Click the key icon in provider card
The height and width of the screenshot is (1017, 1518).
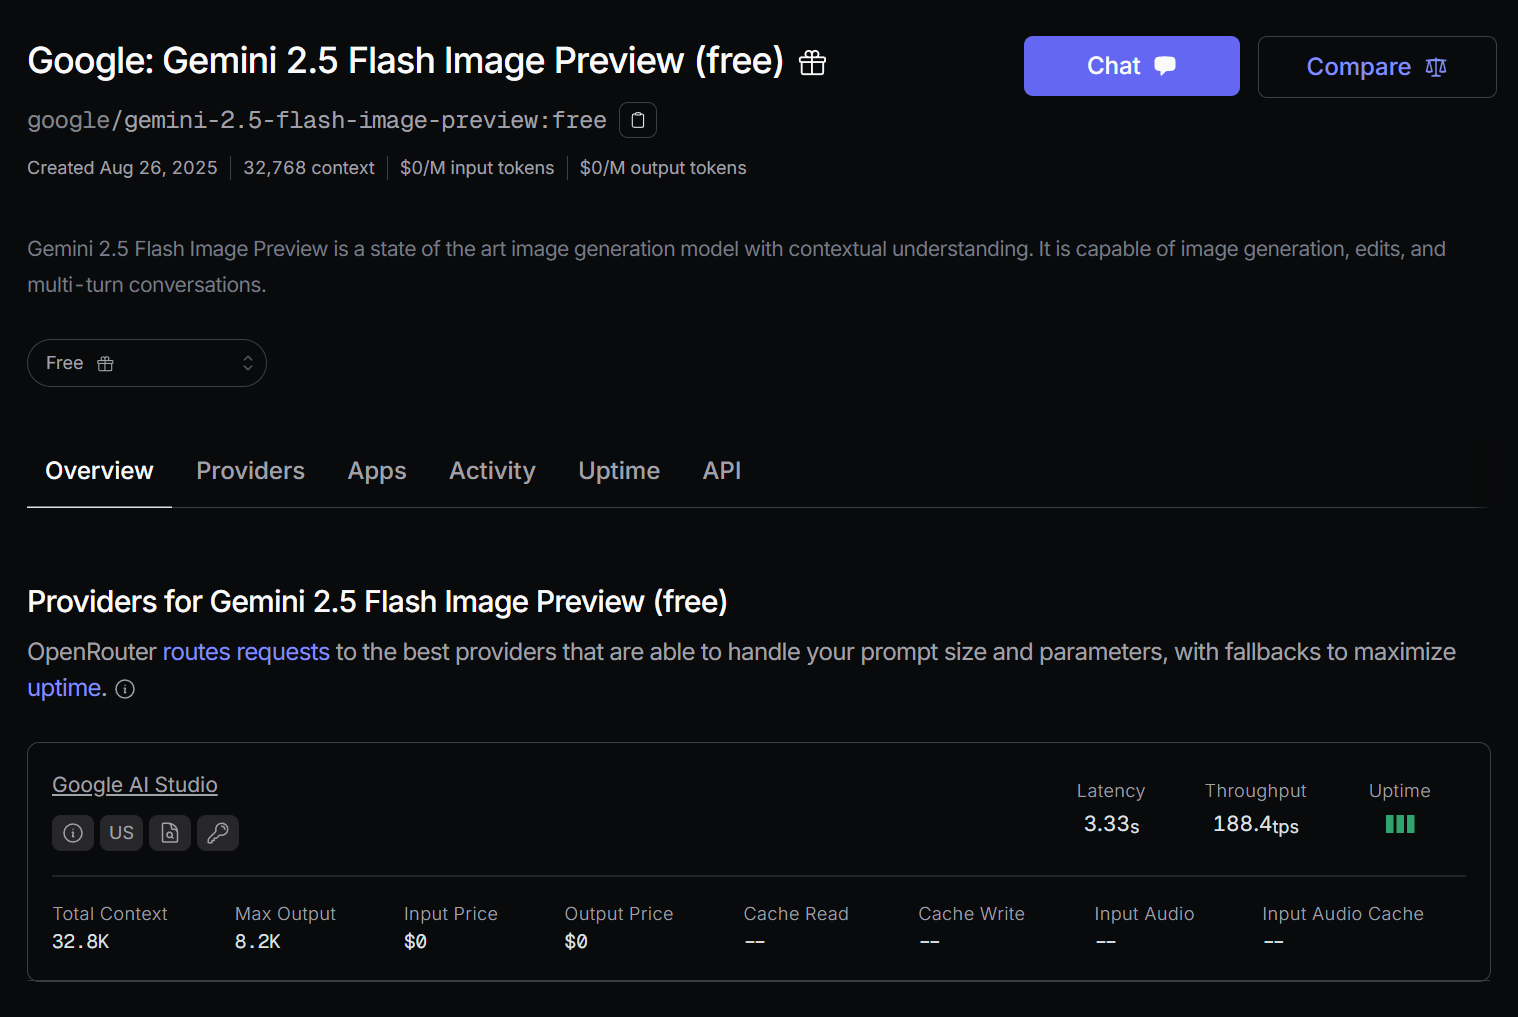[218, 833]
